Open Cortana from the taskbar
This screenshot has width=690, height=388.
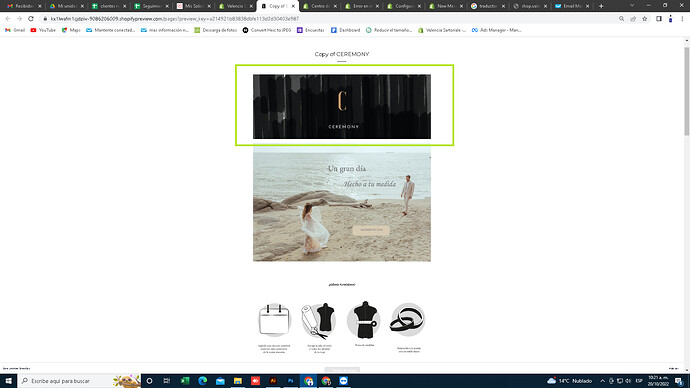point(149,381)
